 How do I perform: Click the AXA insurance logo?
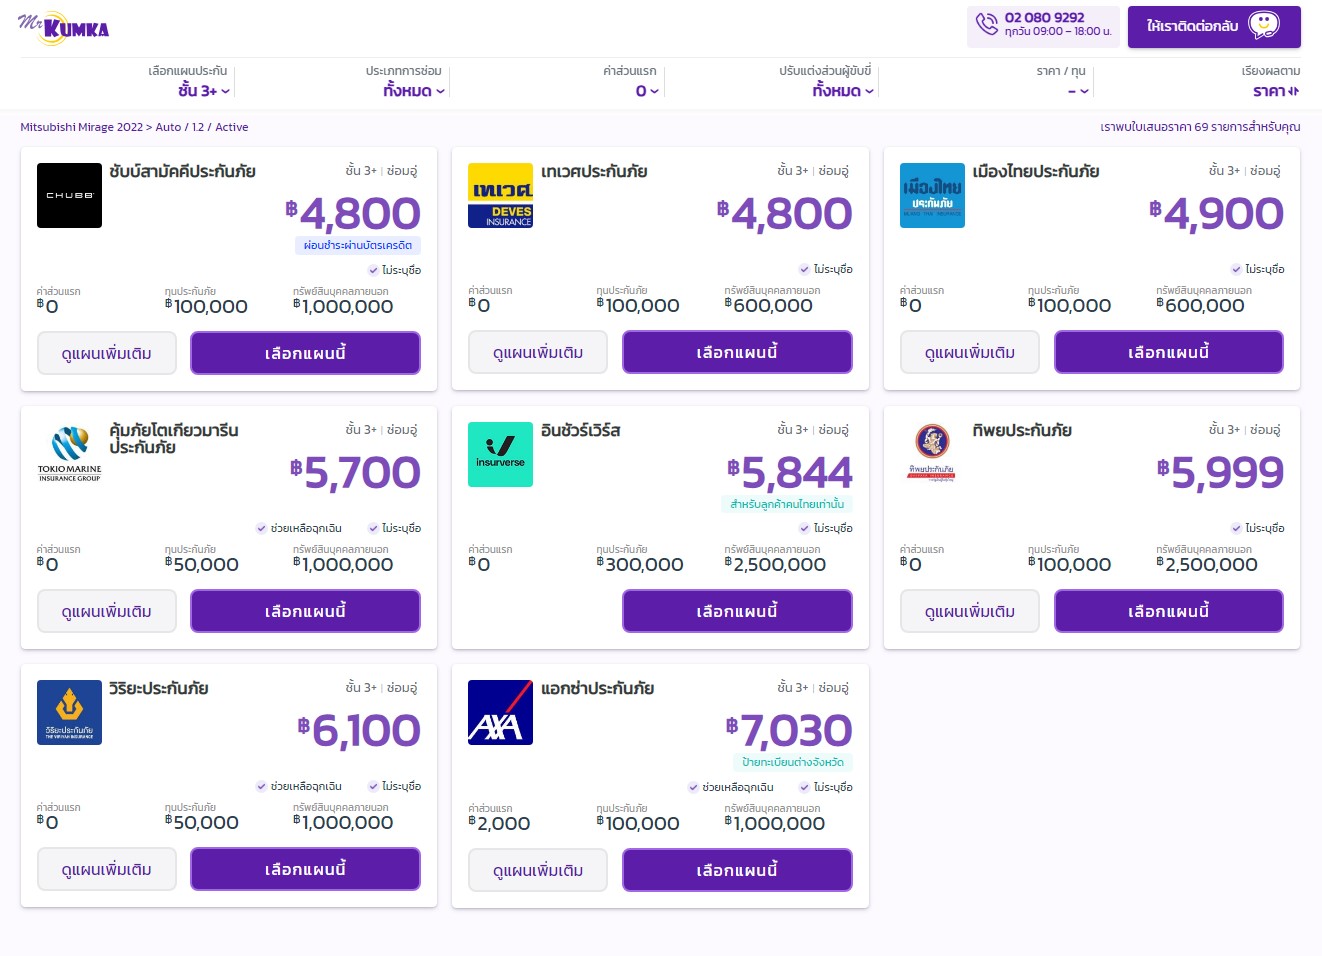[500, 712]
